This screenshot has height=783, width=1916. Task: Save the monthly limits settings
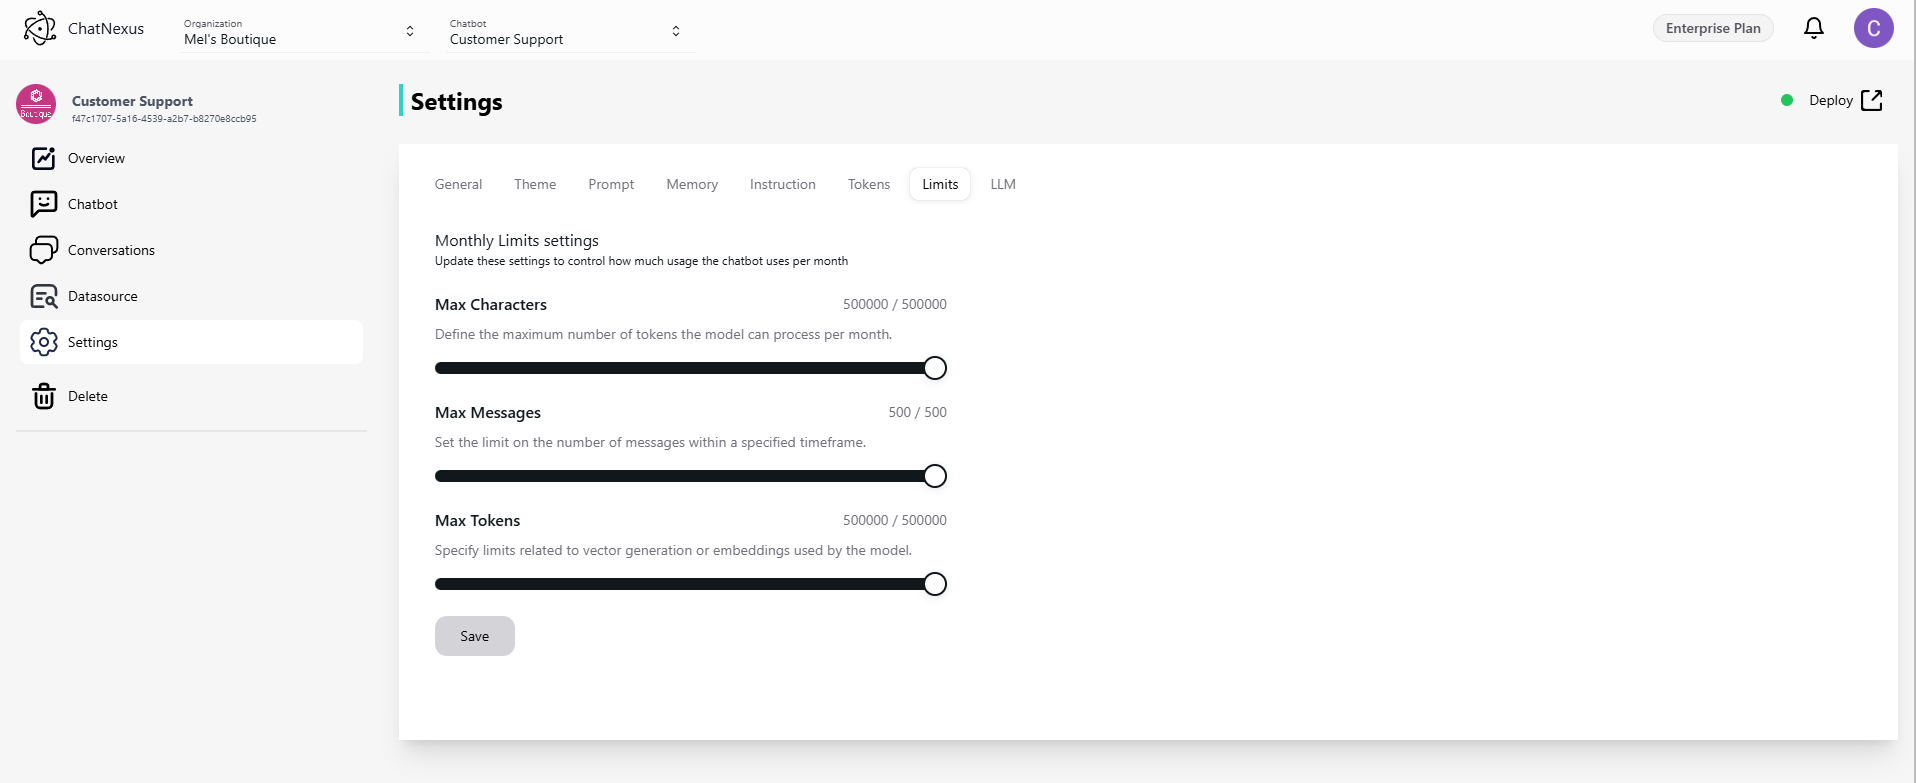pos(475,636)
